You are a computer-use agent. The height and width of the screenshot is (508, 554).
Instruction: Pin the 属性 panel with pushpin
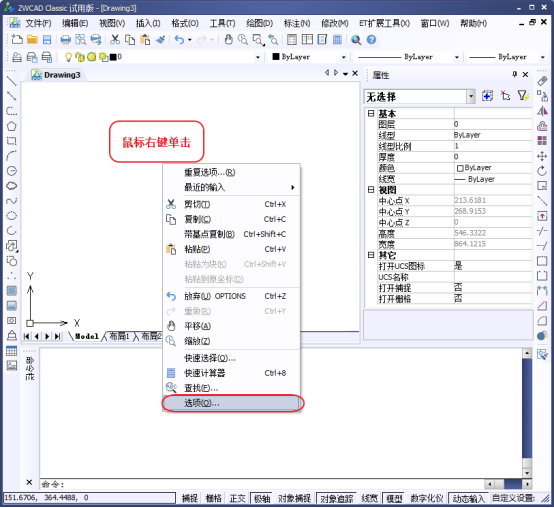(514, 74)
